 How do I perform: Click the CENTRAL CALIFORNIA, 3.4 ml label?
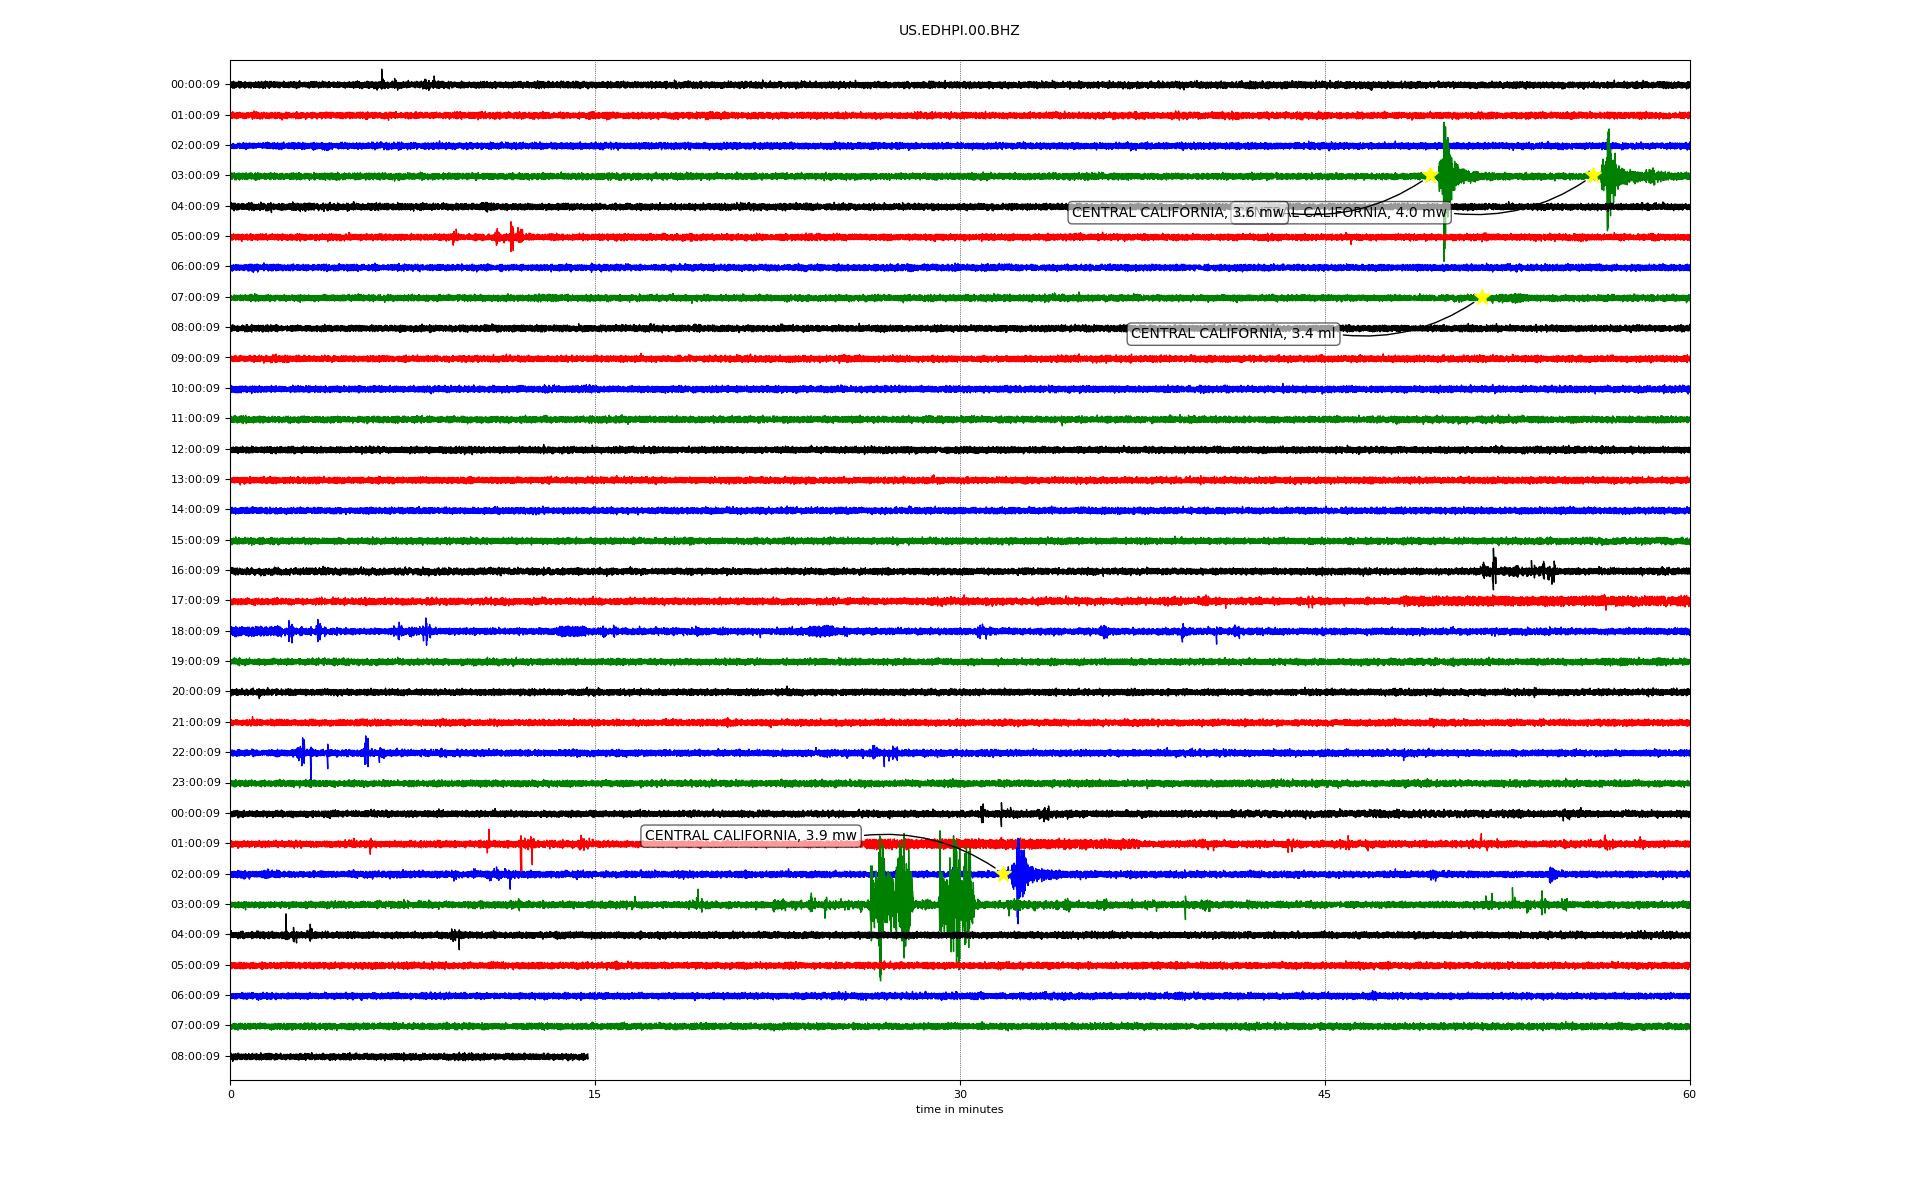[x=1232, y=334]
